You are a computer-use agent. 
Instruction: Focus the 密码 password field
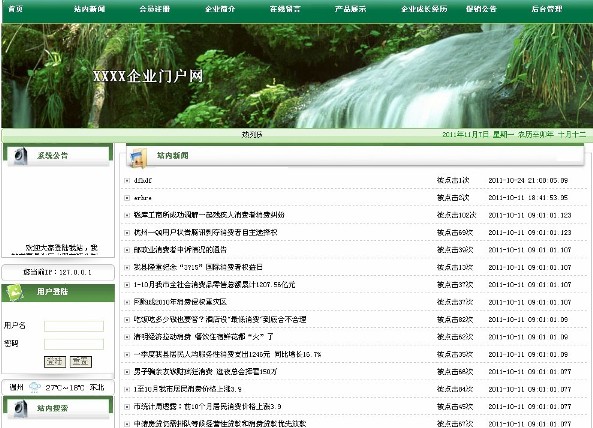pyautogui.click(x=74, y=344)
